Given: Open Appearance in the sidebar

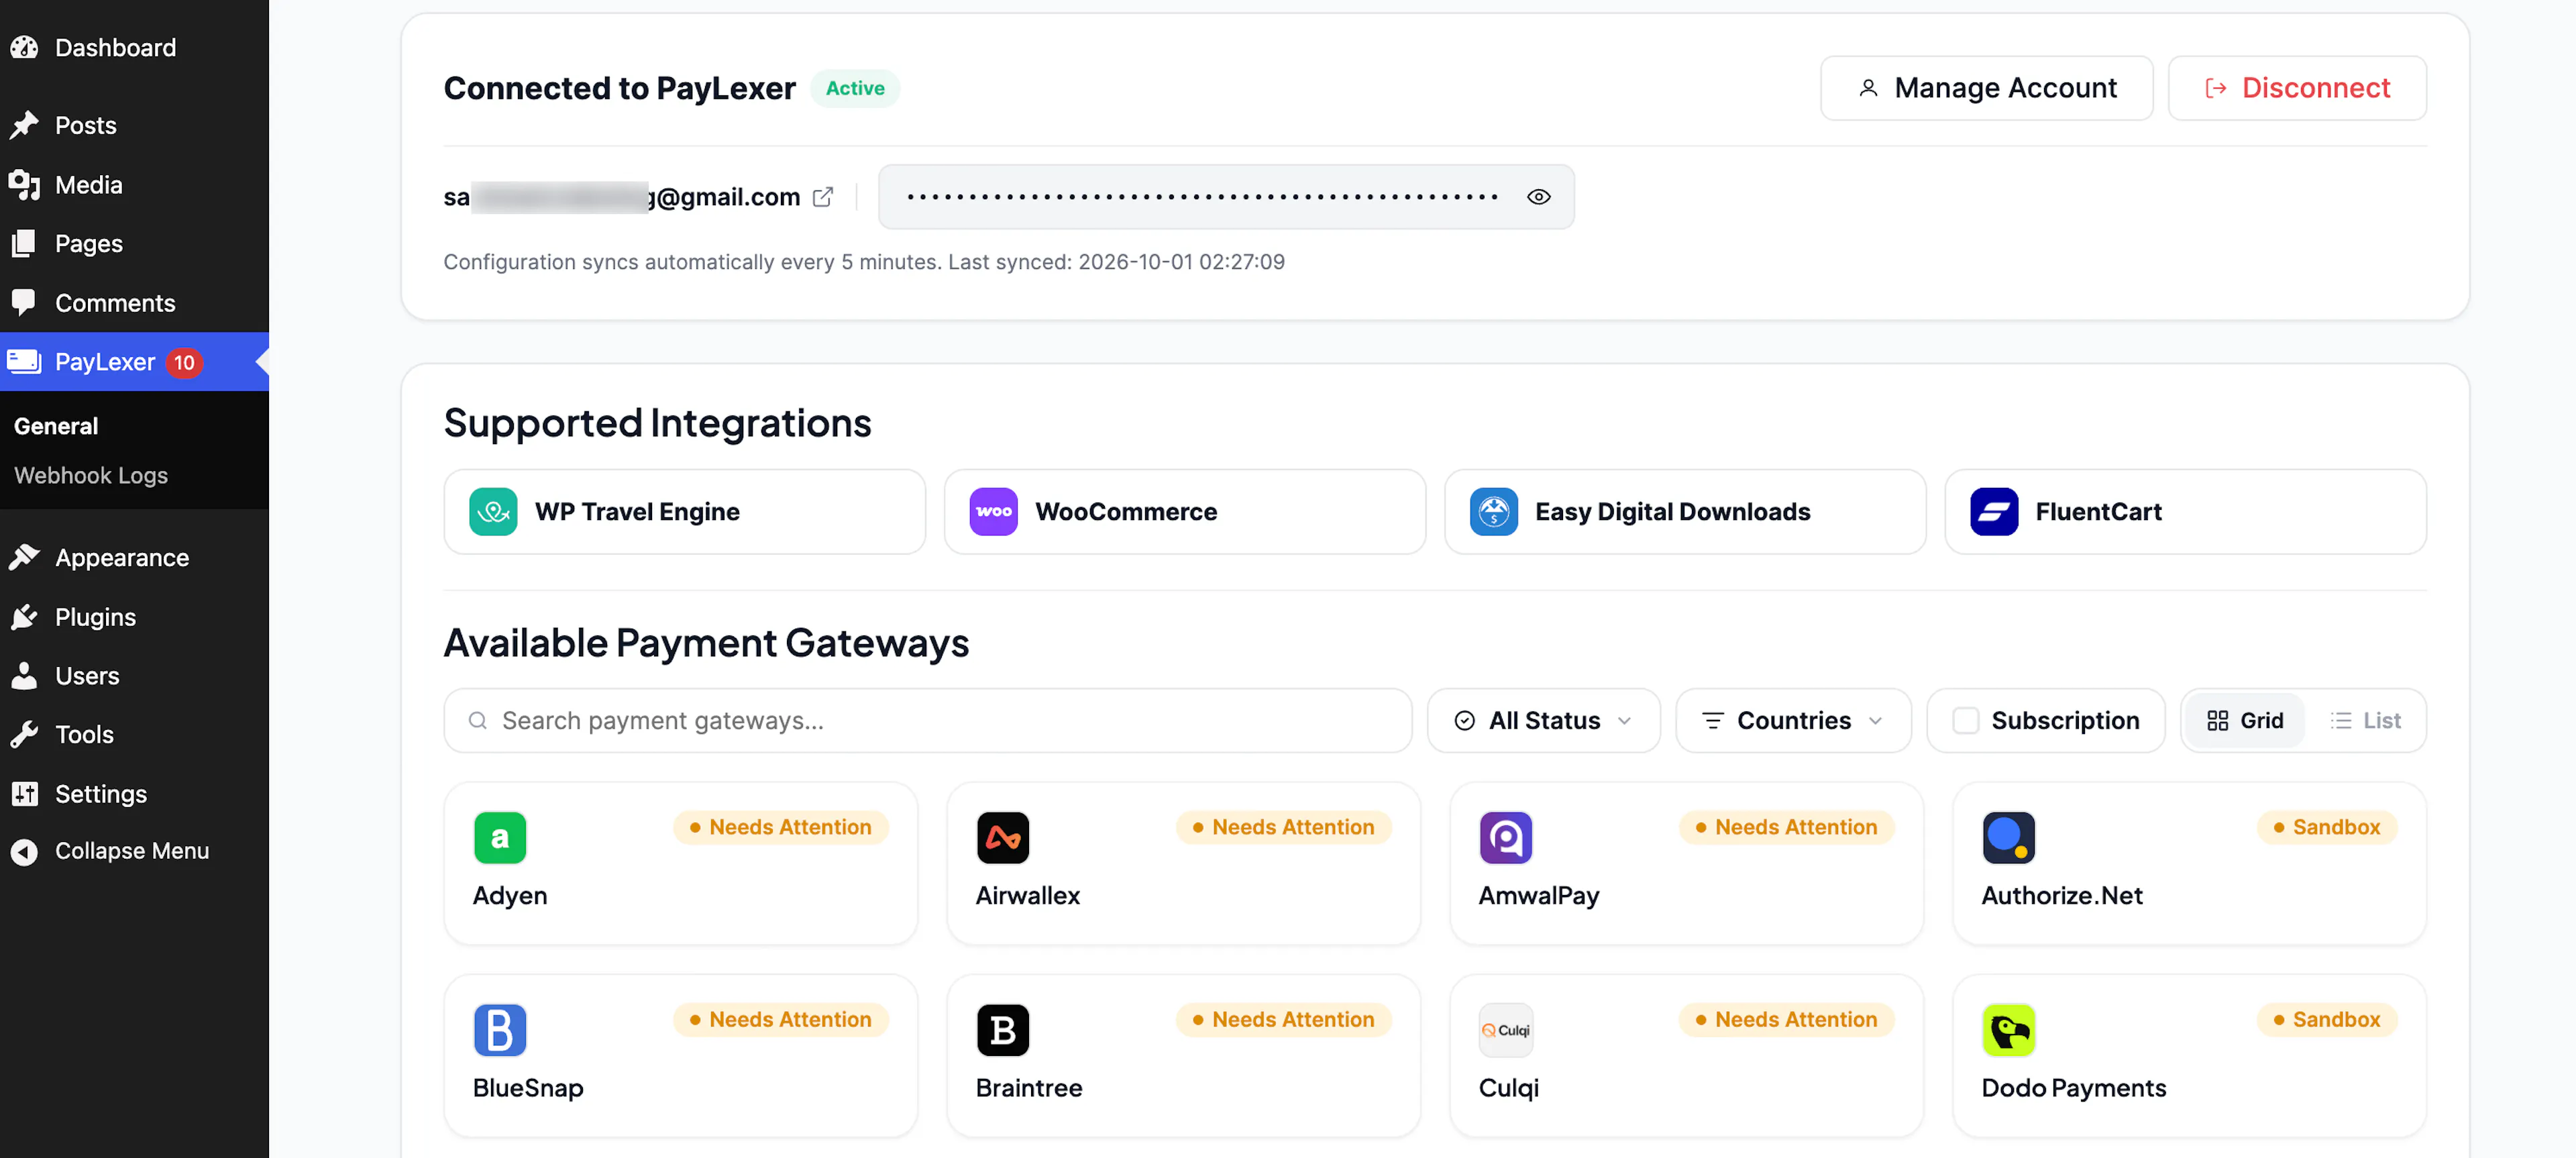Looking at the screenshot, I should pos(134,557).
